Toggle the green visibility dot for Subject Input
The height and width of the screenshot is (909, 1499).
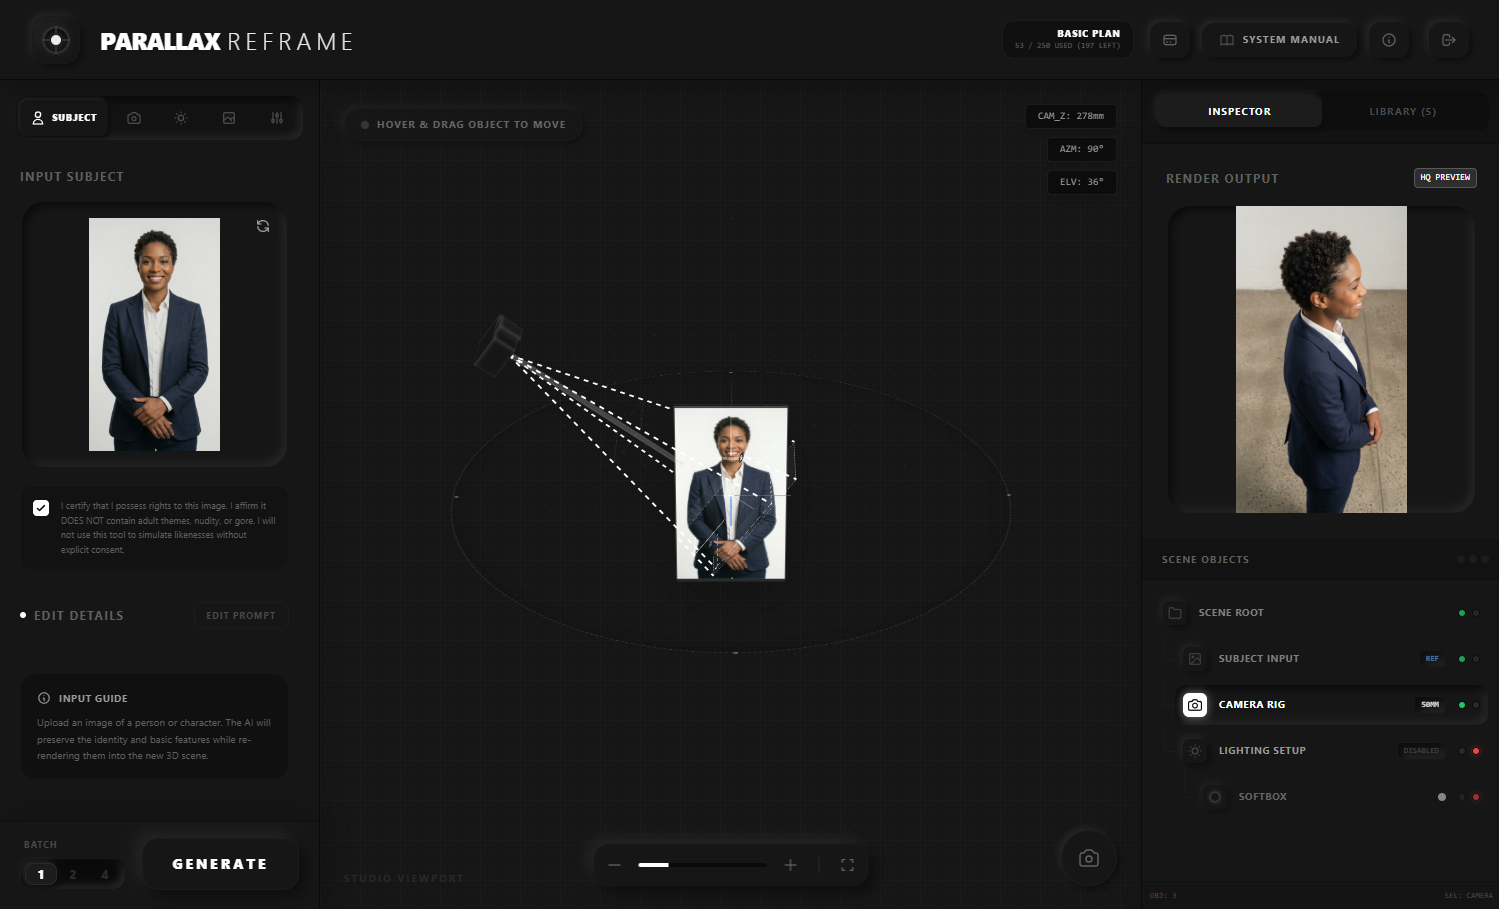(1462, 659)
